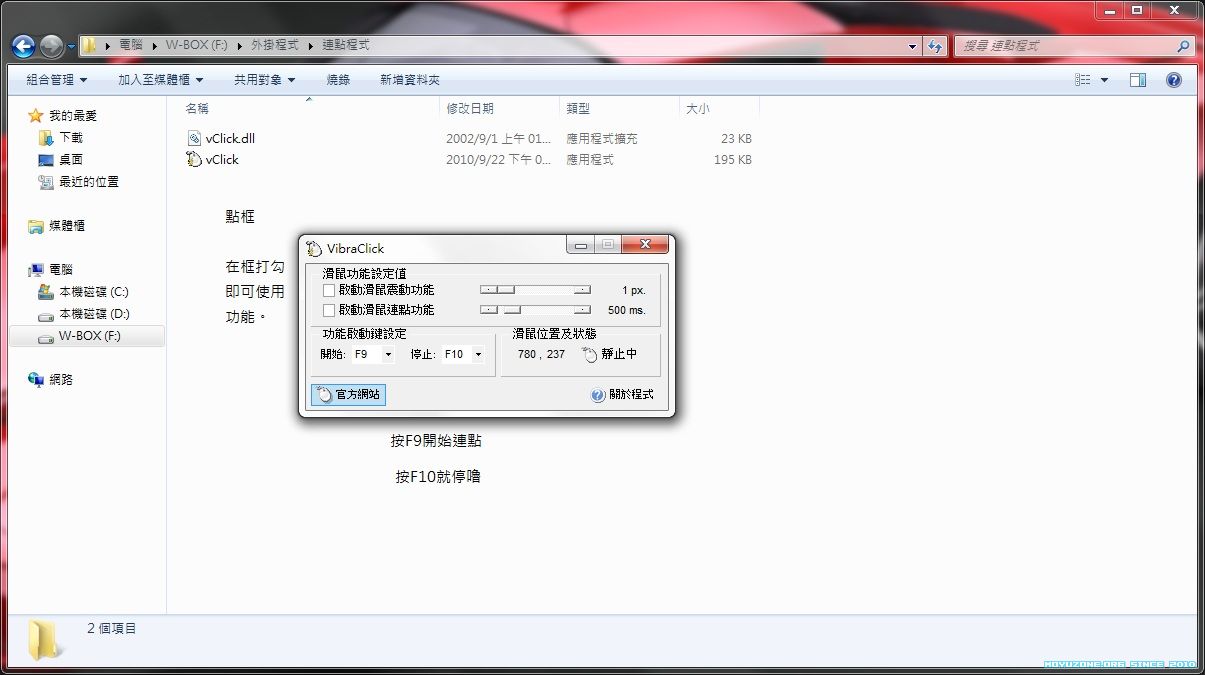1205x675 pixels.
Task: Expand the 組合管理 toolbar menu
Action: click(x=56, y=80)
